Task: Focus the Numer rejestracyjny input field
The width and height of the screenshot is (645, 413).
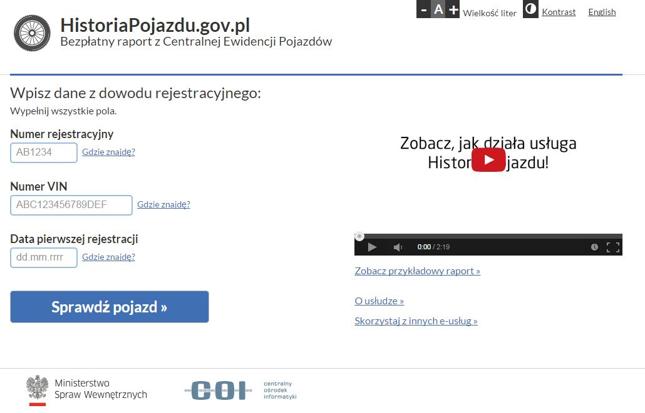Action: coord(44,152)
